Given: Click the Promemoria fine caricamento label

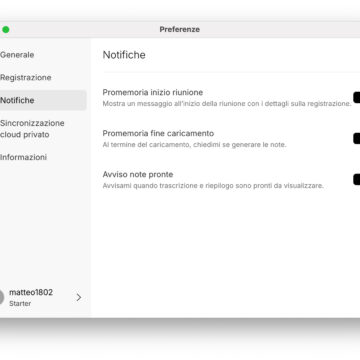Looking at the screenshot, I should tap(158, 133).
